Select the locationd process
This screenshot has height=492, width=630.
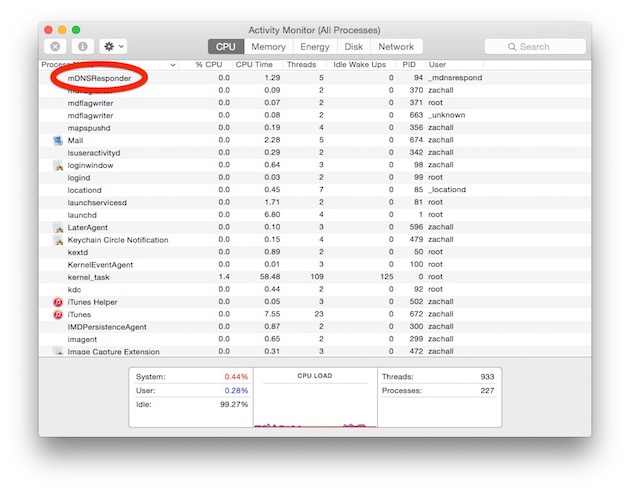click(84, 190)
